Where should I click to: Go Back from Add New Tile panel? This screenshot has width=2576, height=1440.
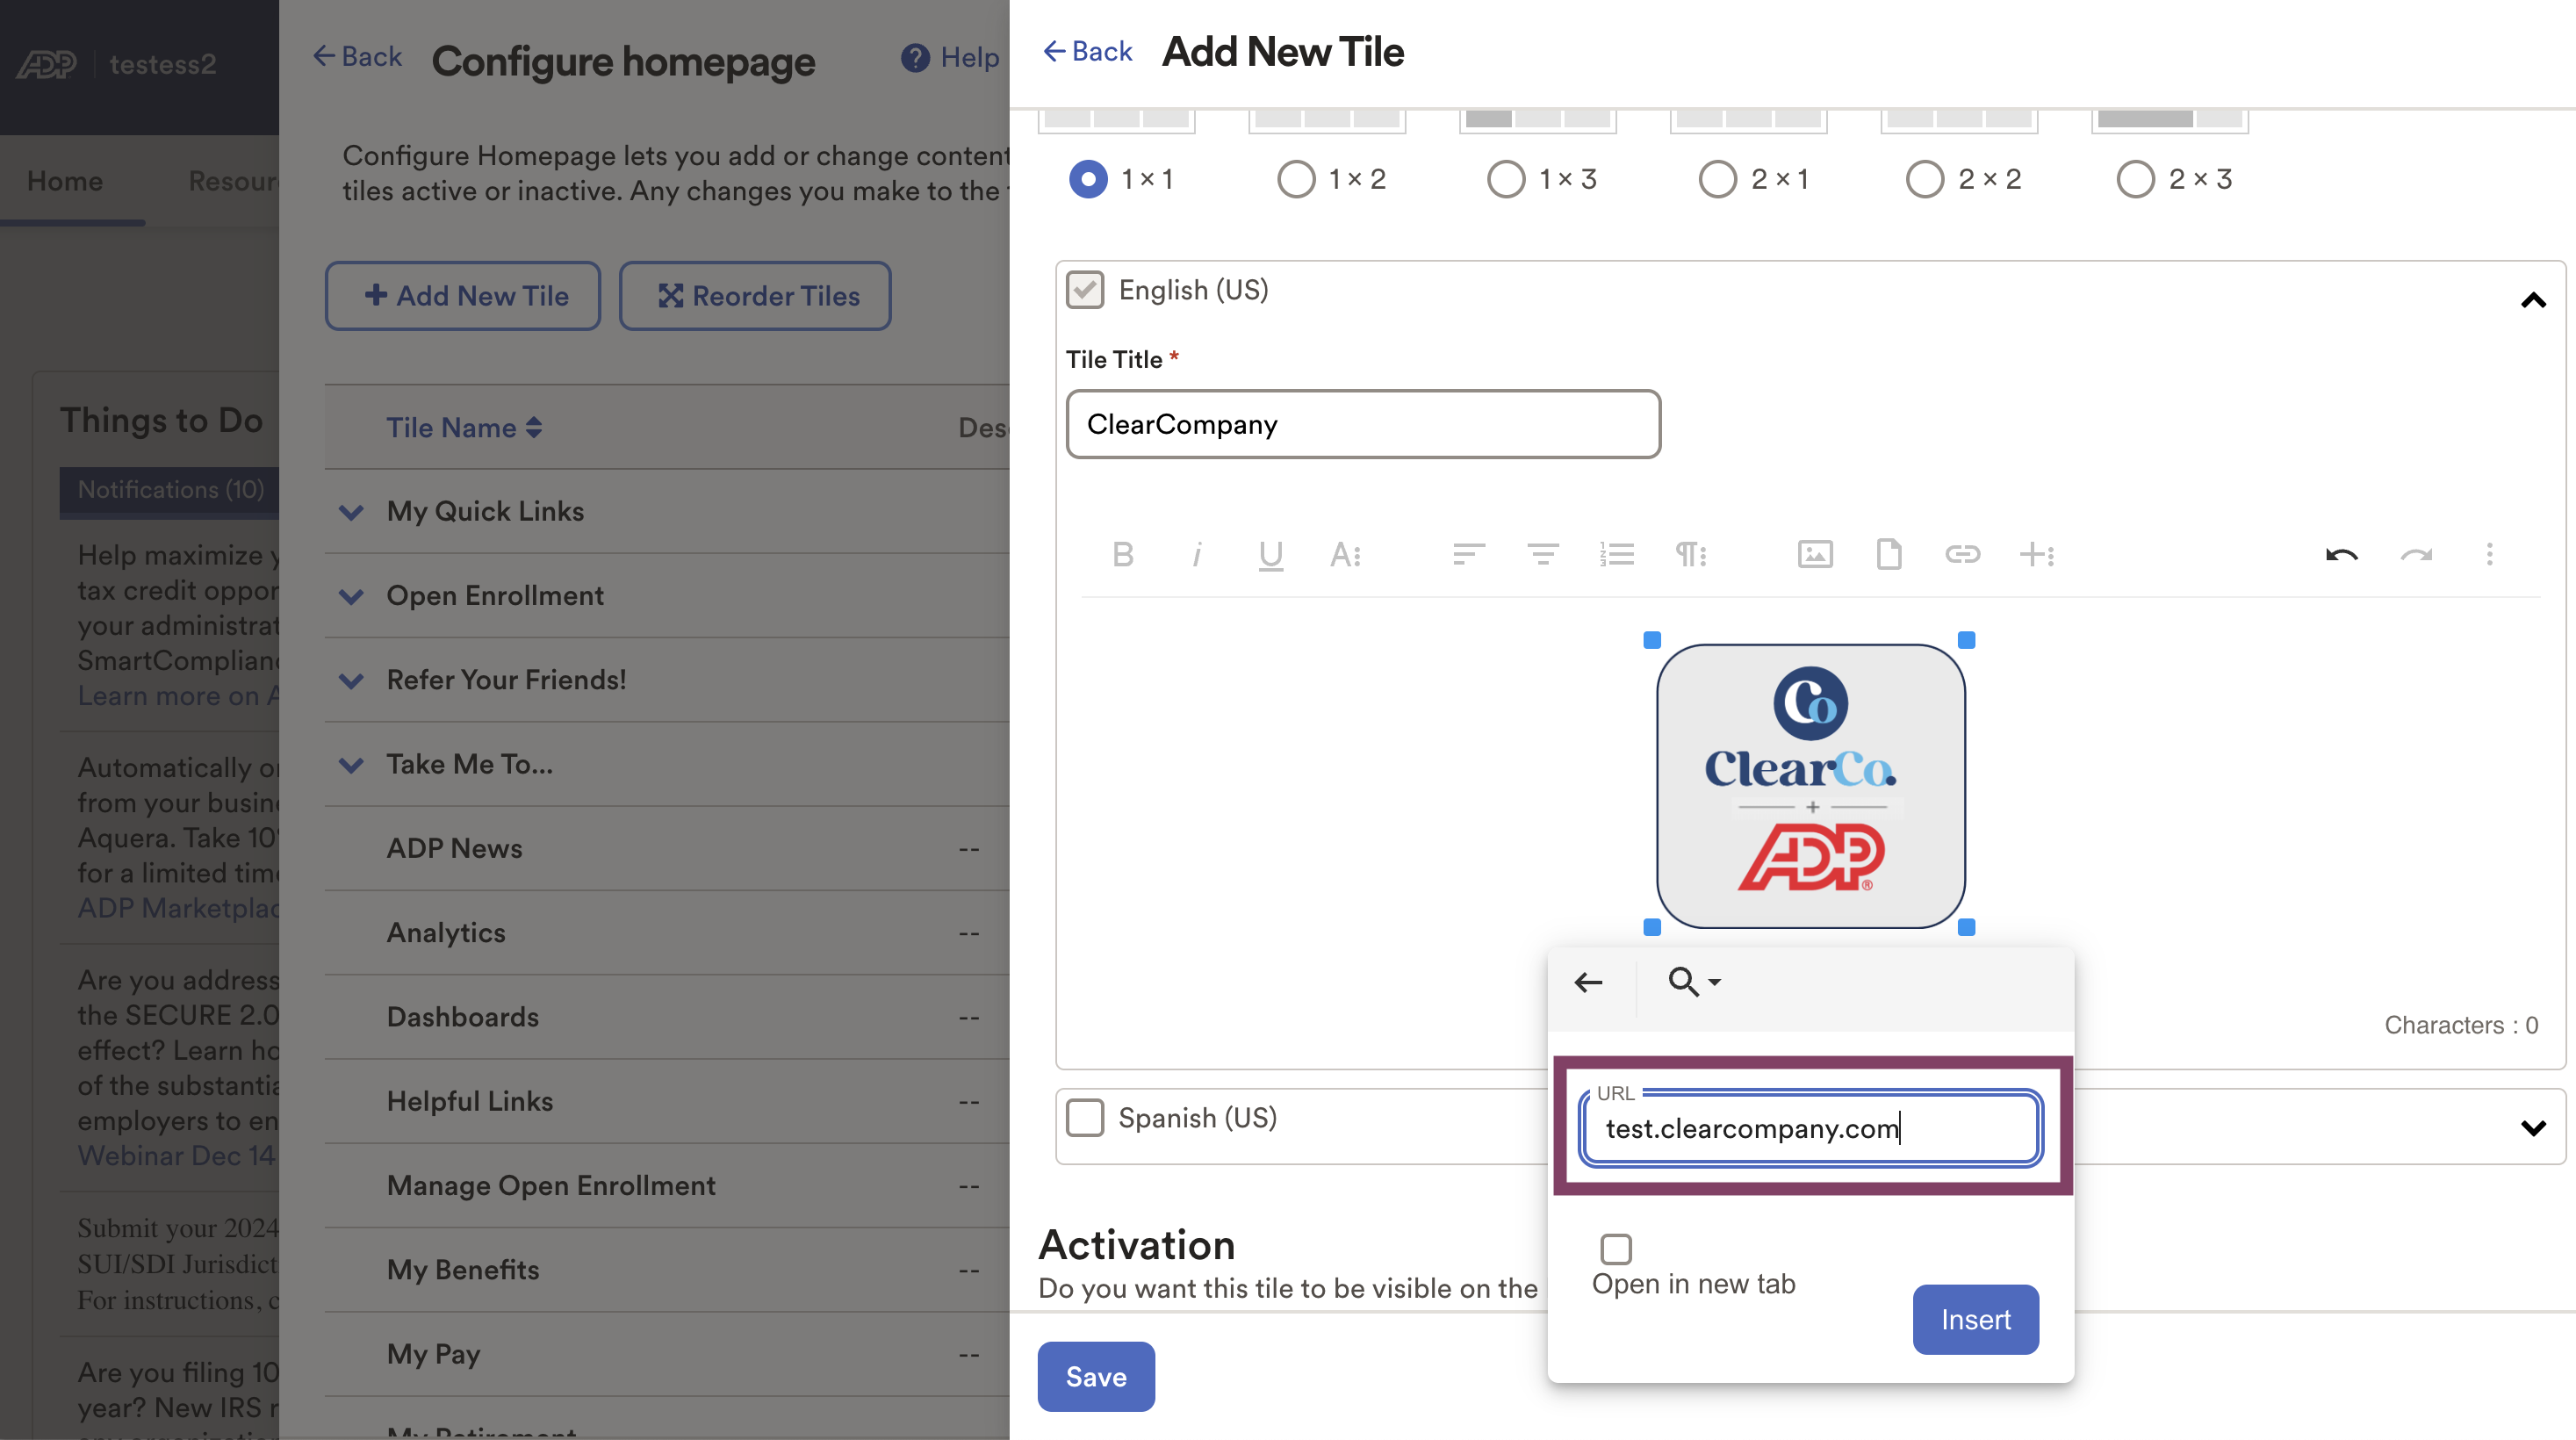click(x=1087, y=52)
